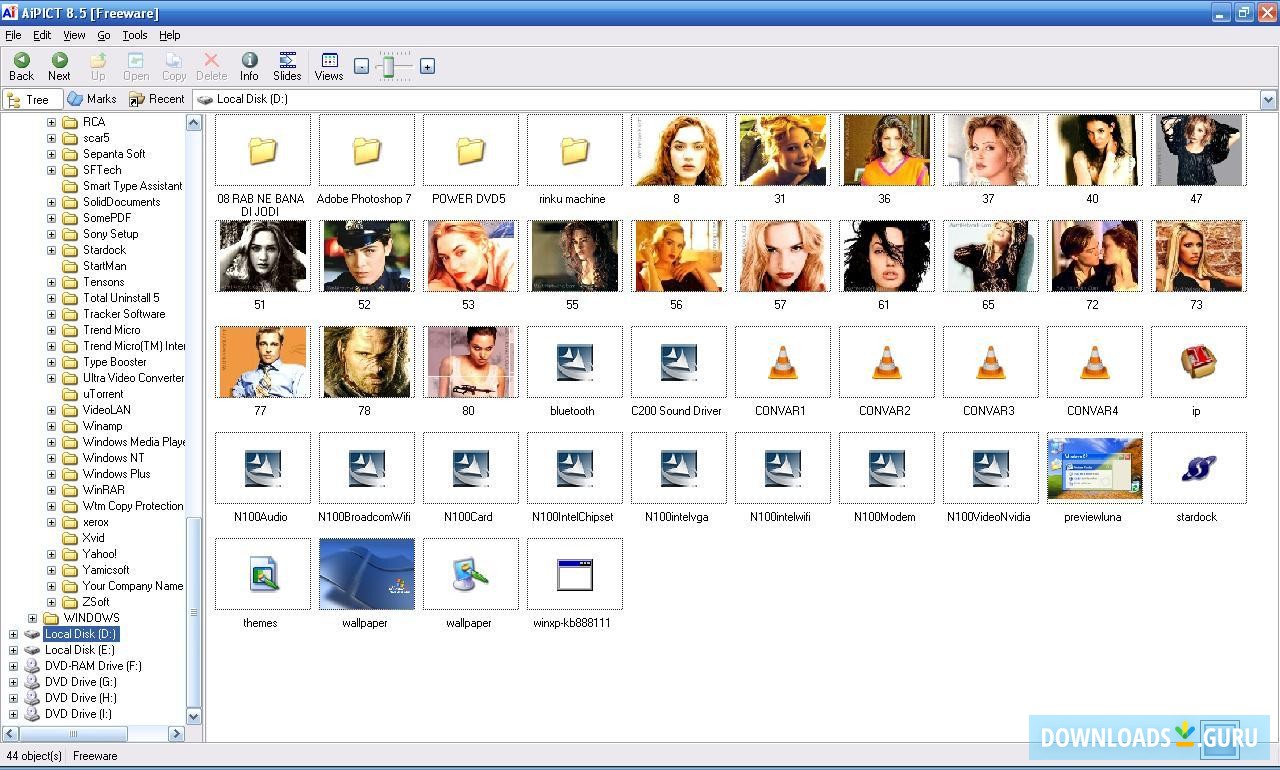Open the Help menu
1280x770 pixels.
(170, 35)
